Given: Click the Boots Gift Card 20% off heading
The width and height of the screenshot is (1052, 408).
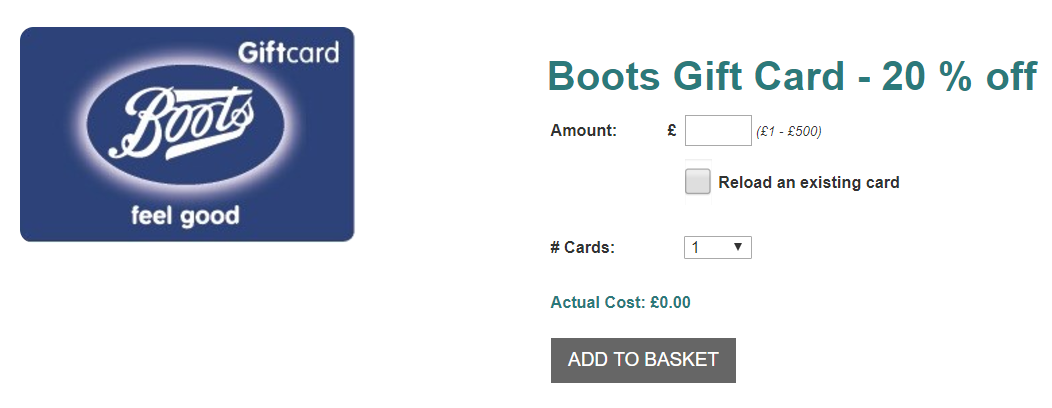Looking at the screenshot, I should pos(792,76).
